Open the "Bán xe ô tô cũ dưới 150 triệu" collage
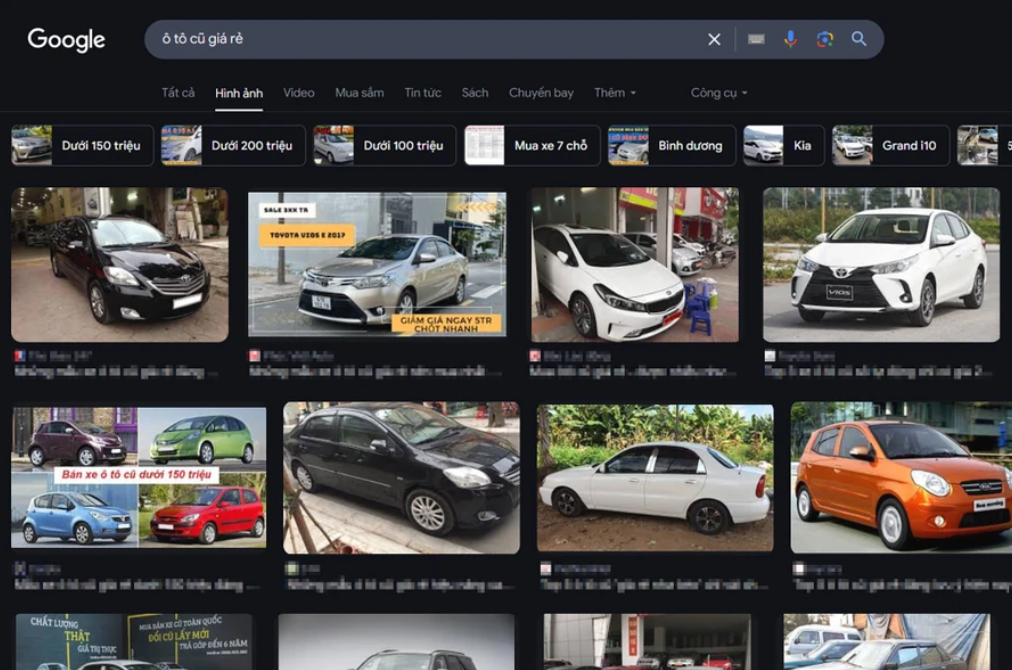Screen dimensions: 1012x670 (139, 477)
